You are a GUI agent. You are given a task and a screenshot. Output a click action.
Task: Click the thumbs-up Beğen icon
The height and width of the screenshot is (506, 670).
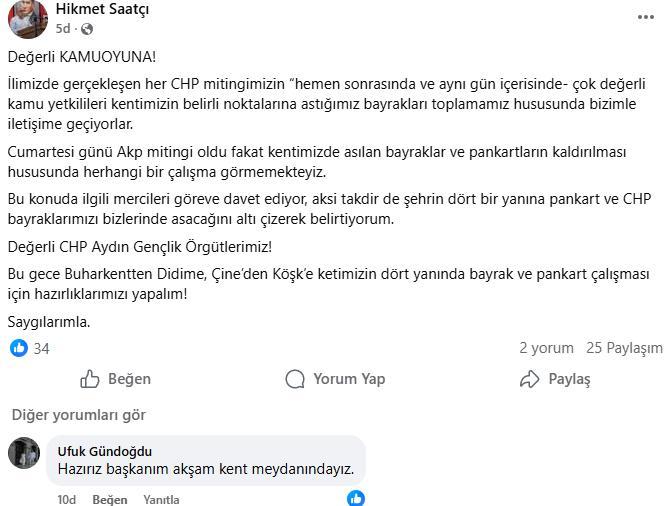[90, 379]
